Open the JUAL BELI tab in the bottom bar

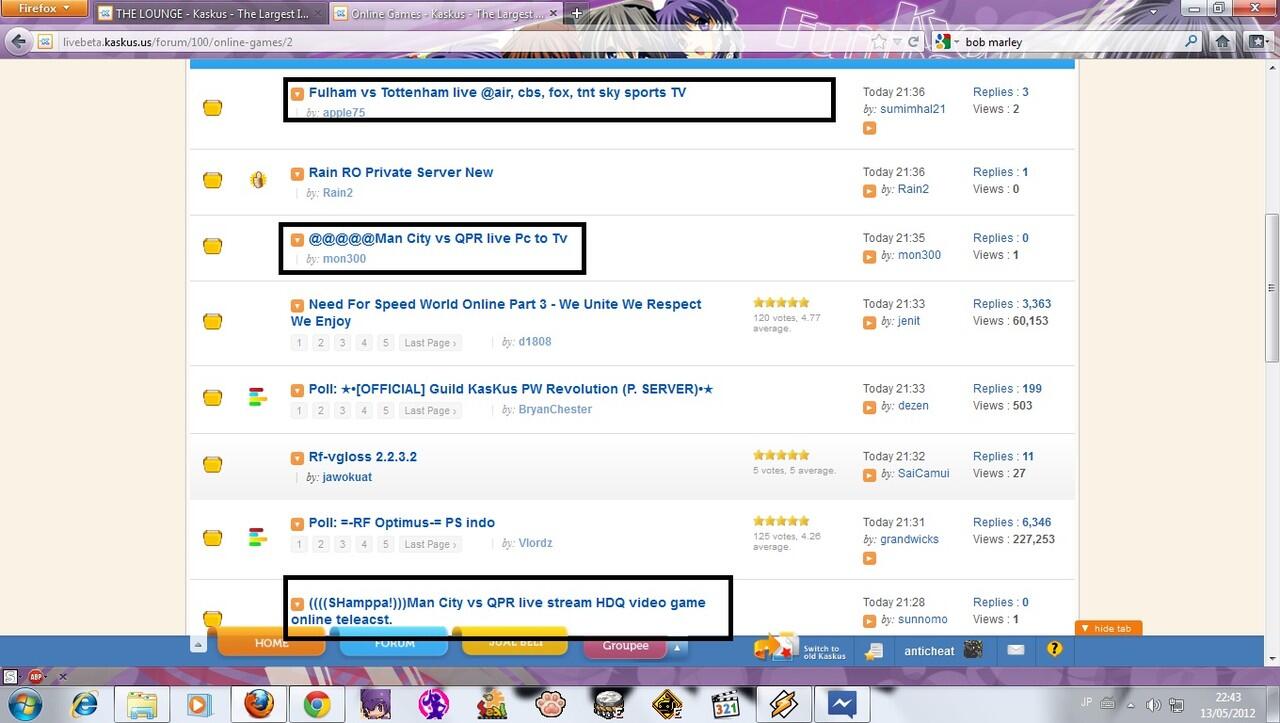click(516, 643)
